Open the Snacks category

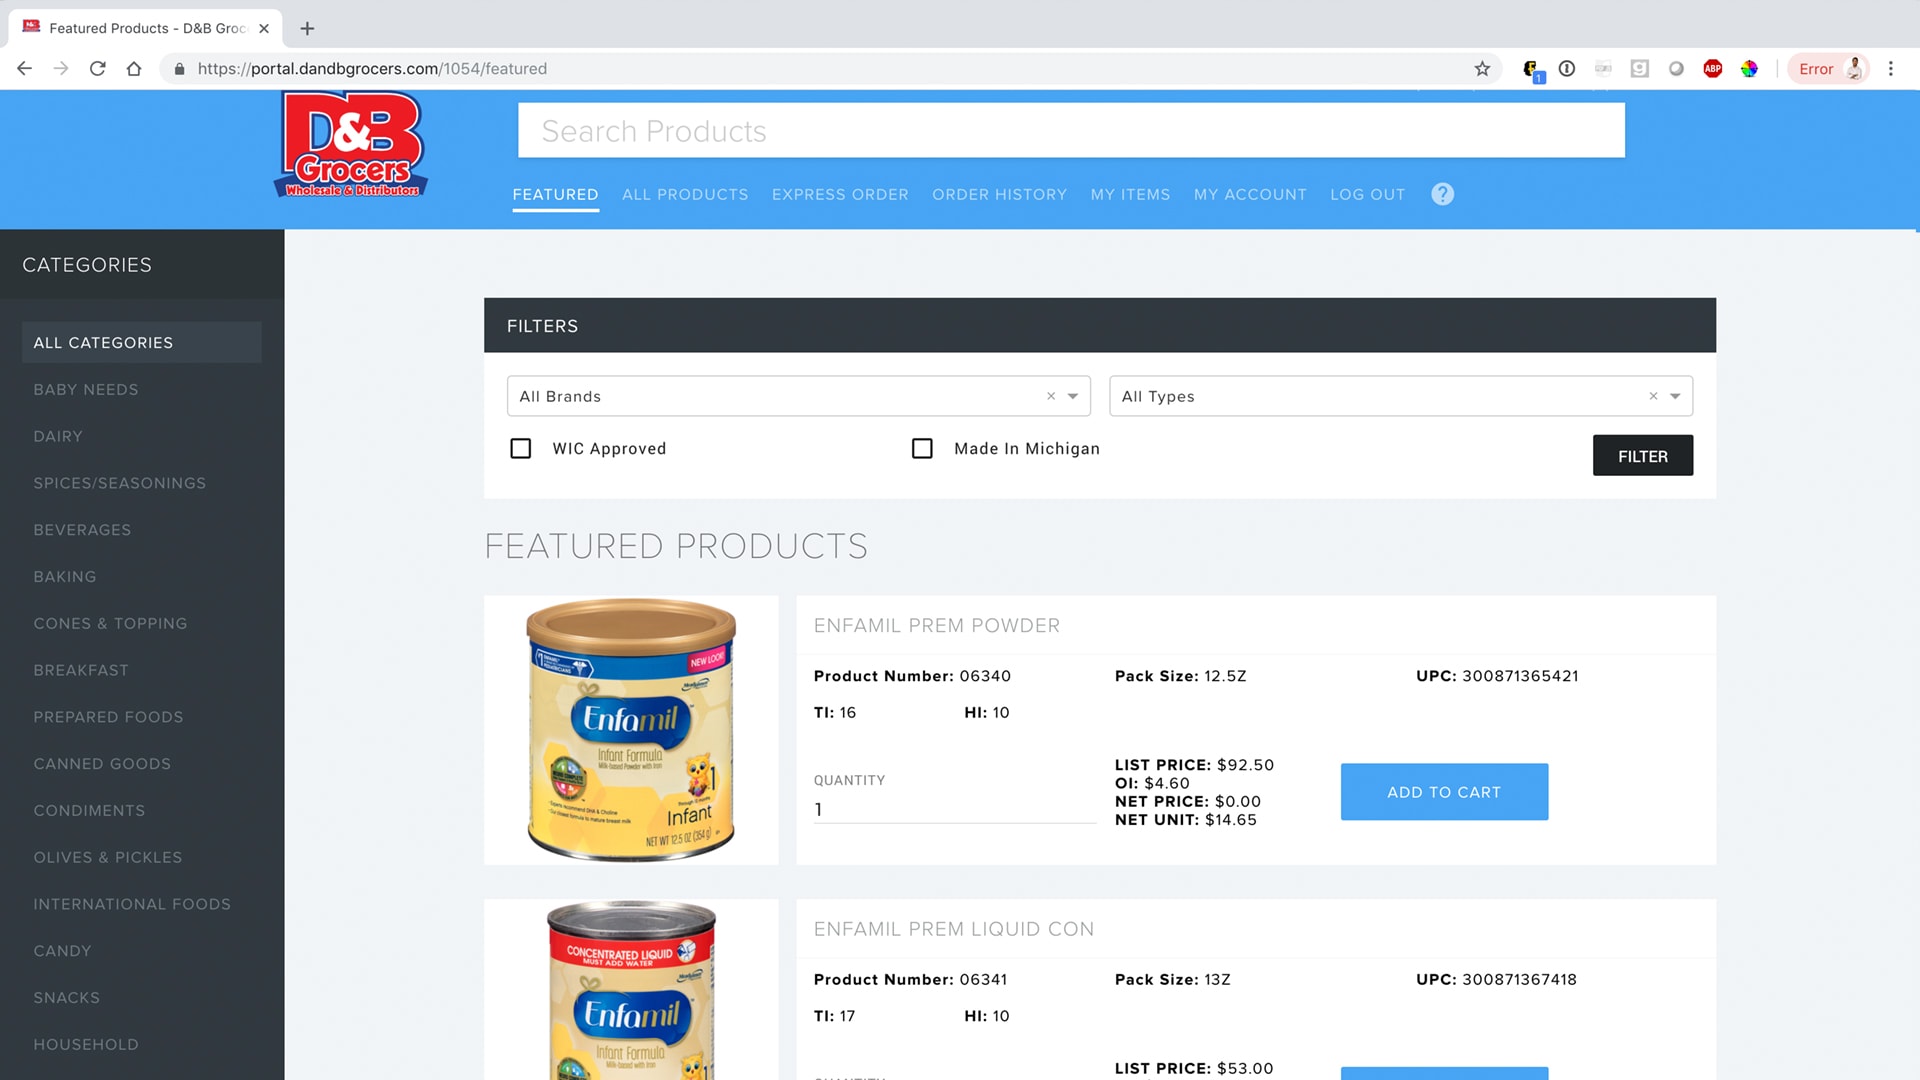[67, 998]
